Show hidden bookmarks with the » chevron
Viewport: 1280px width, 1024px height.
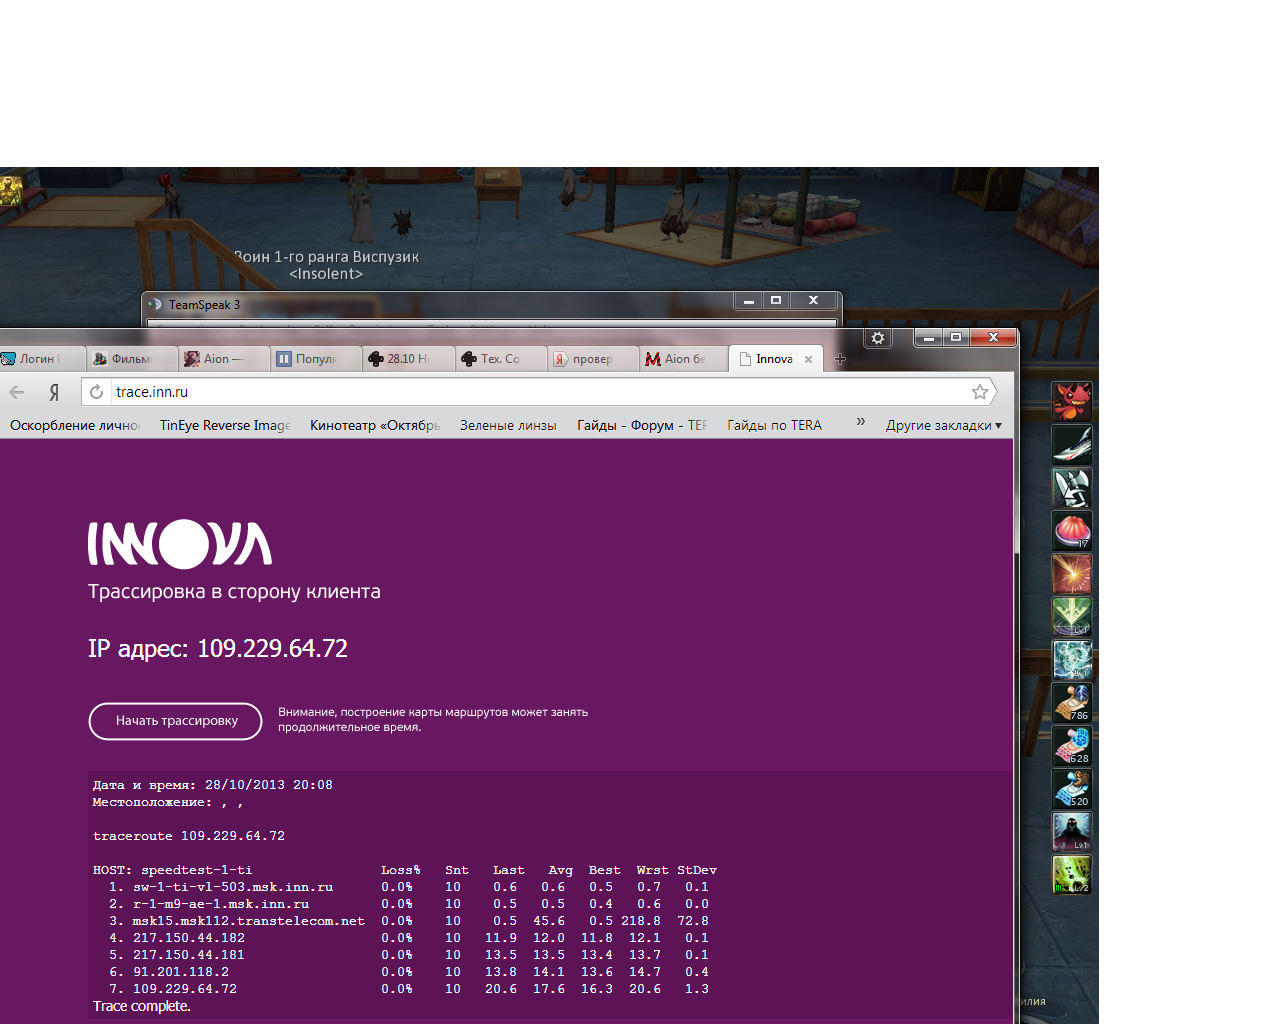pos(860,422)
